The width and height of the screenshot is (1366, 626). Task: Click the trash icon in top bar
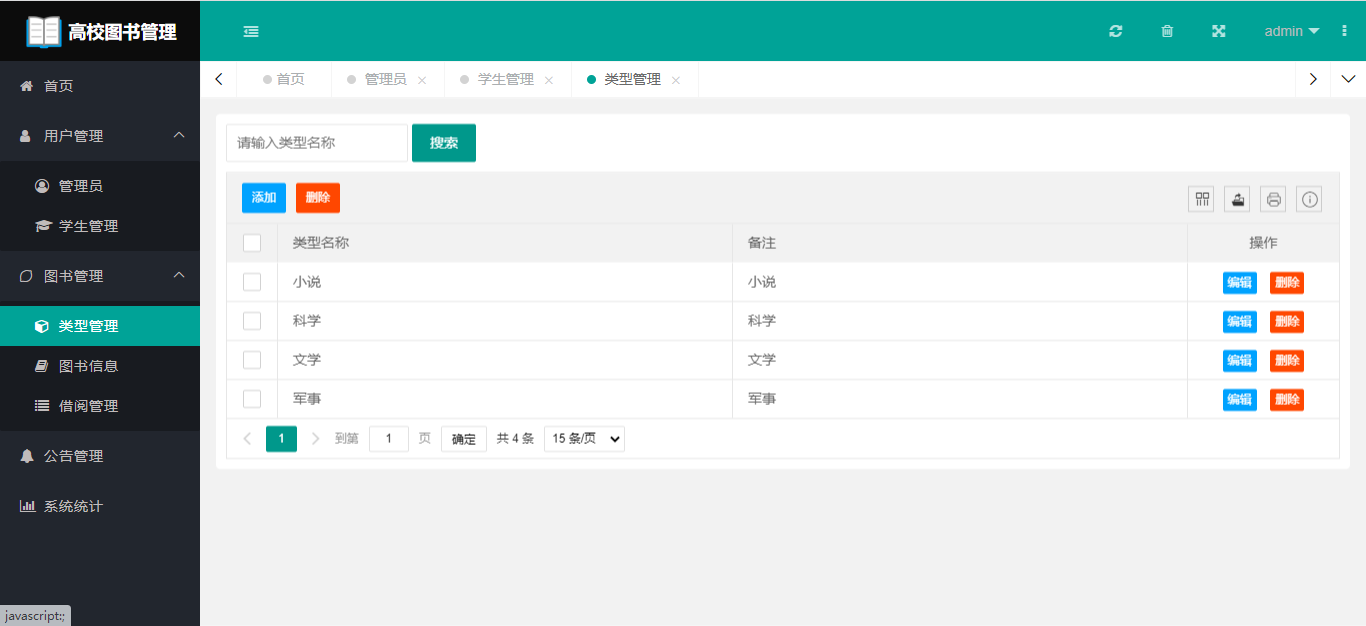(x=1167, y=31)
